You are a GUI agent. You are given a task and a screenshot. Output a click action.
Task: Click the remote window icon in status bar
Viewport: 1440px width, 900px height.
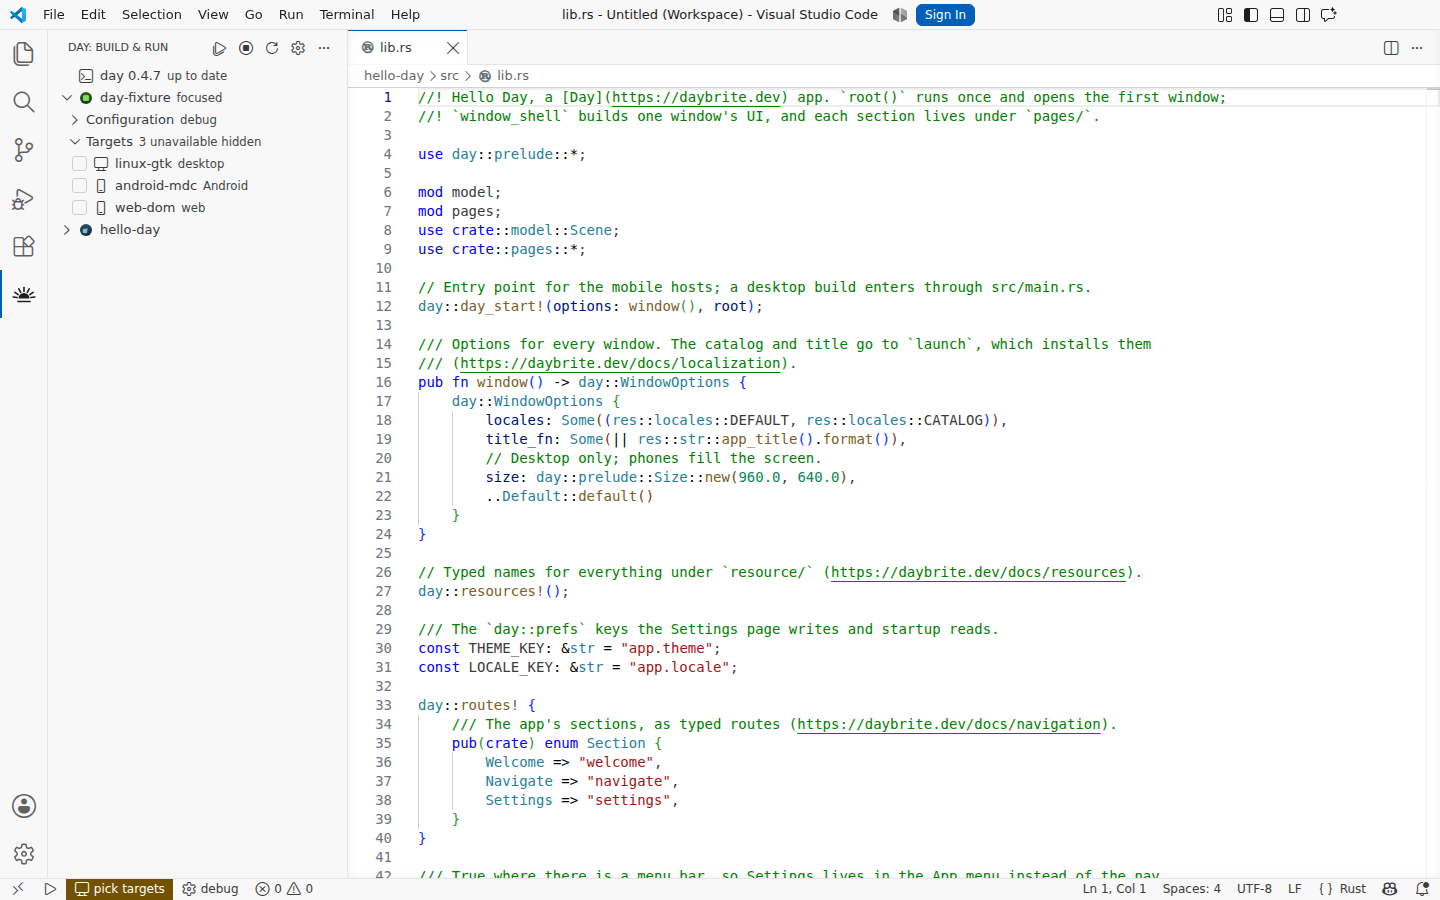17,889
